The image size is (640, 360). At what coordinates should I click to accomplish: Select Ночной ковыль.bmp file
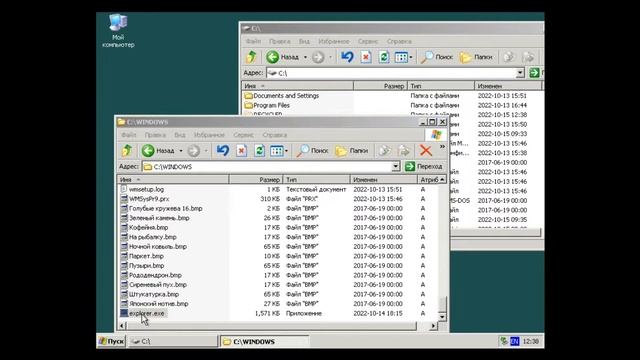click(x=158, y=247)
